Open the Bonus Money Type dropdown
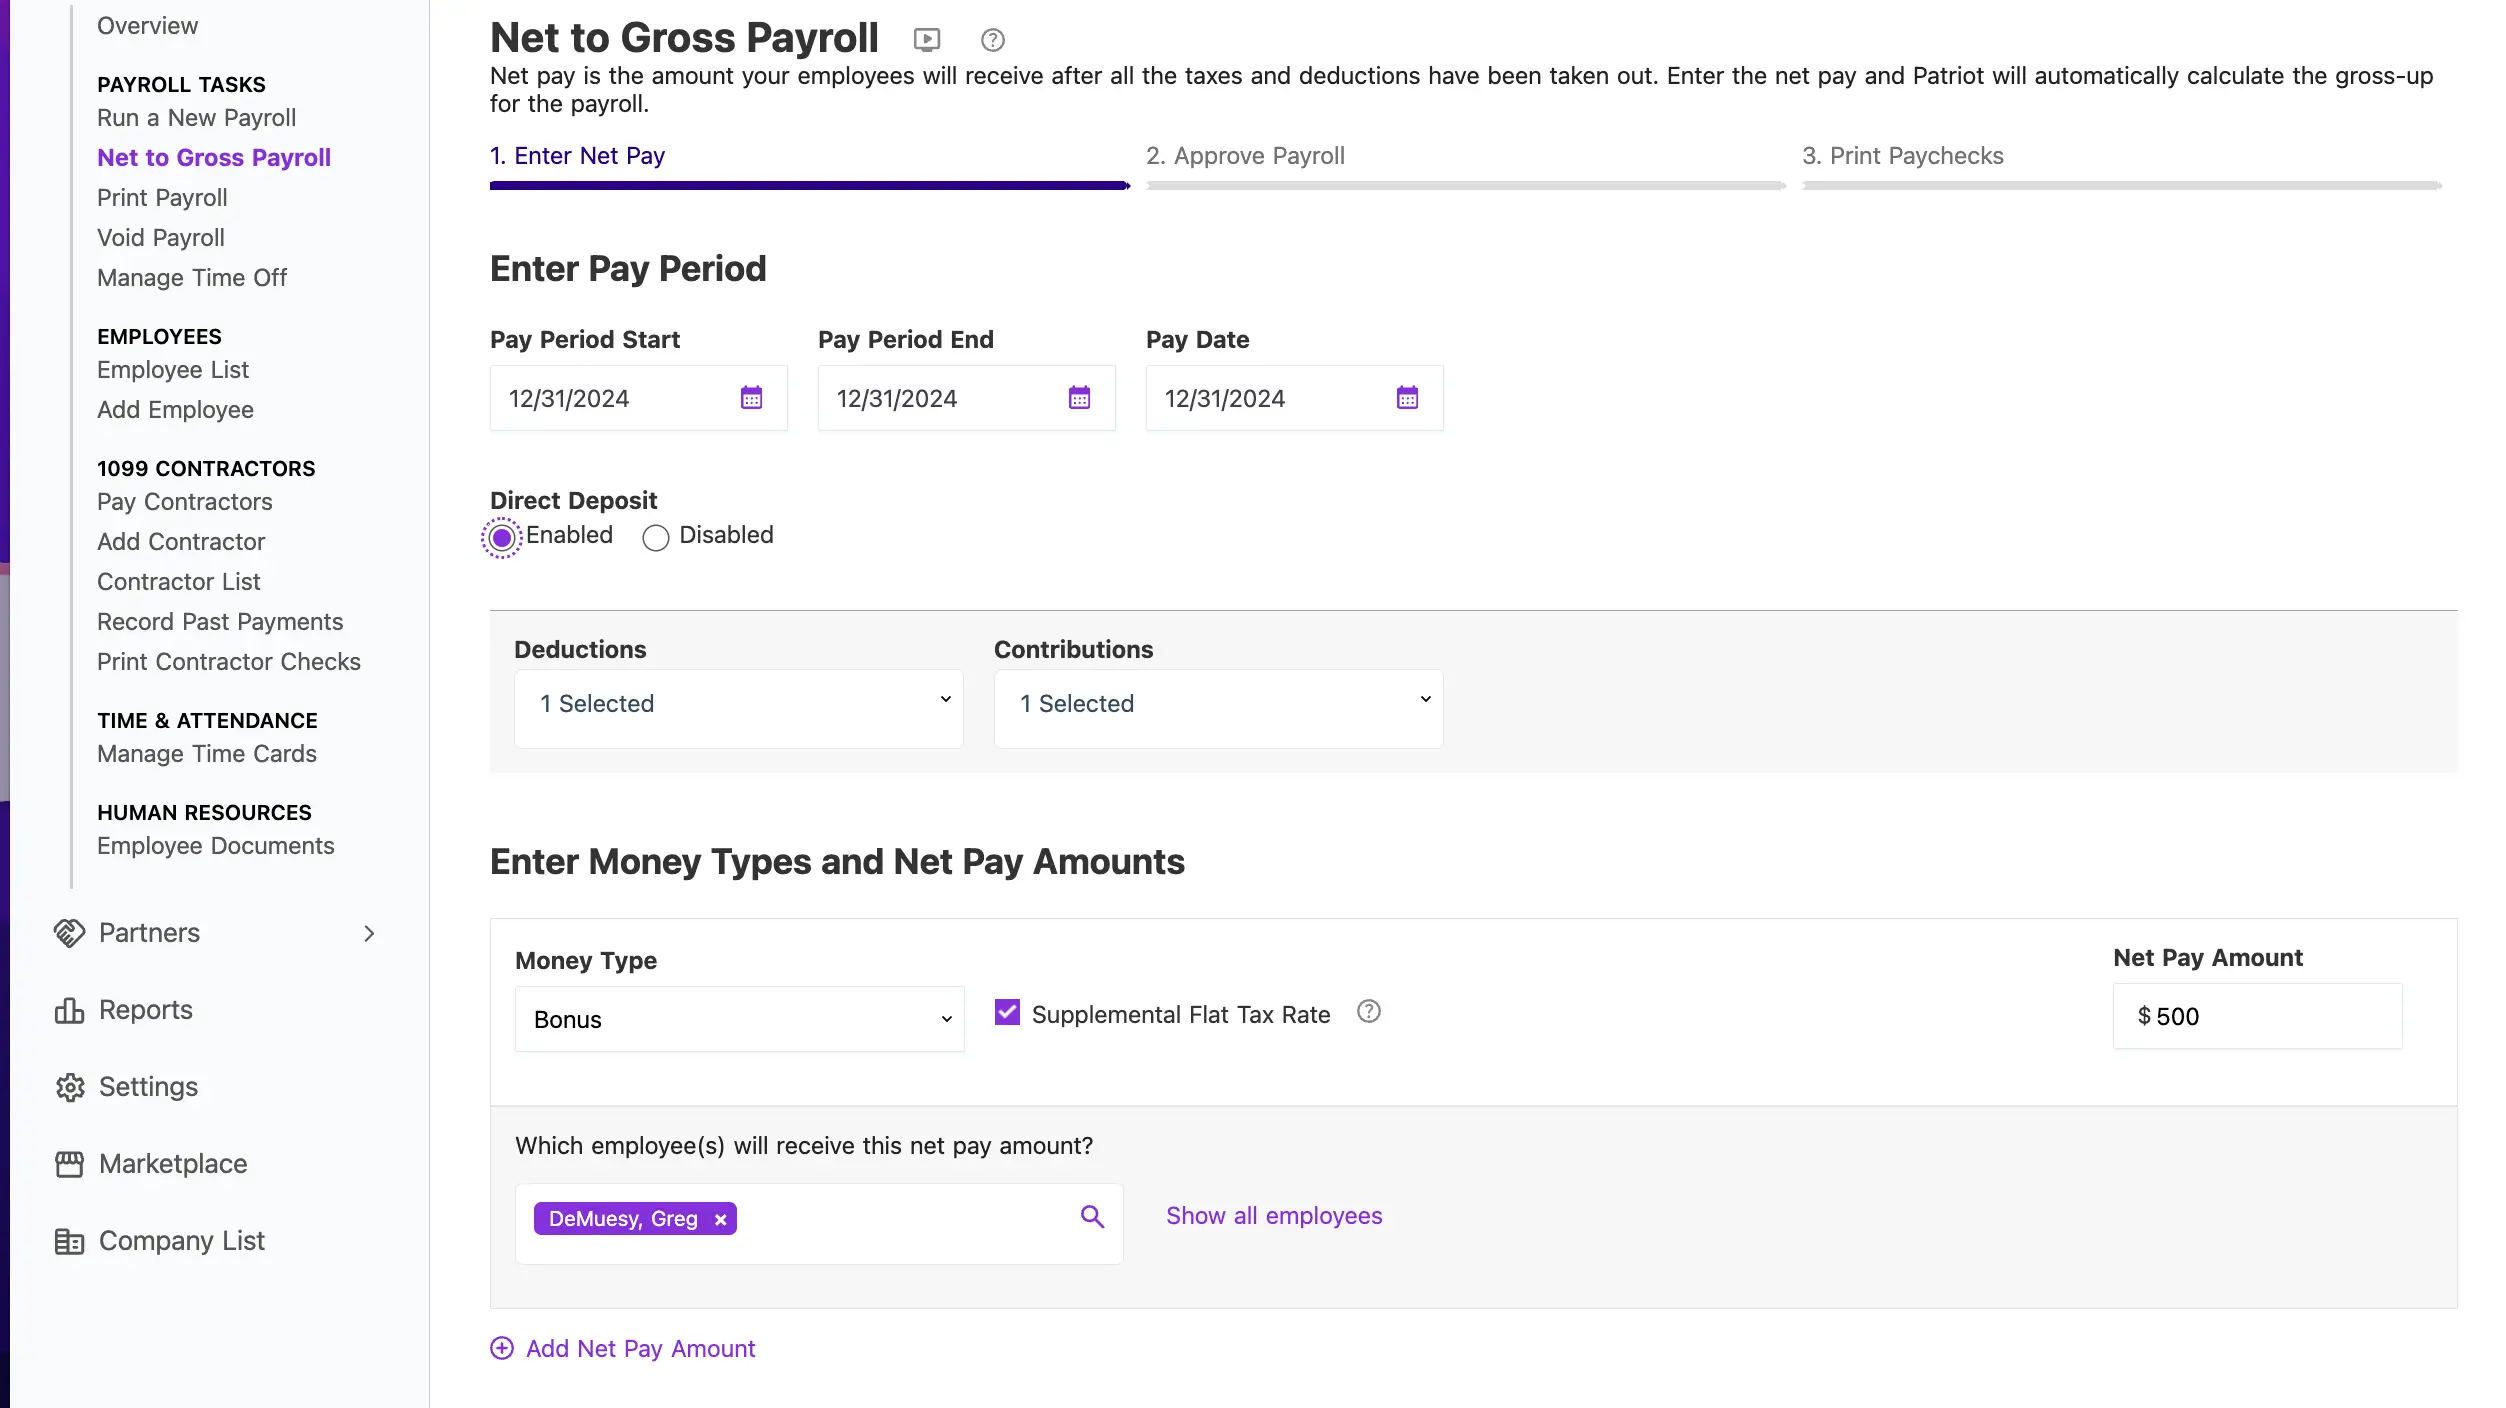The height and width of the screenshot is (1408, 2506). click(x=739, y=1019)
